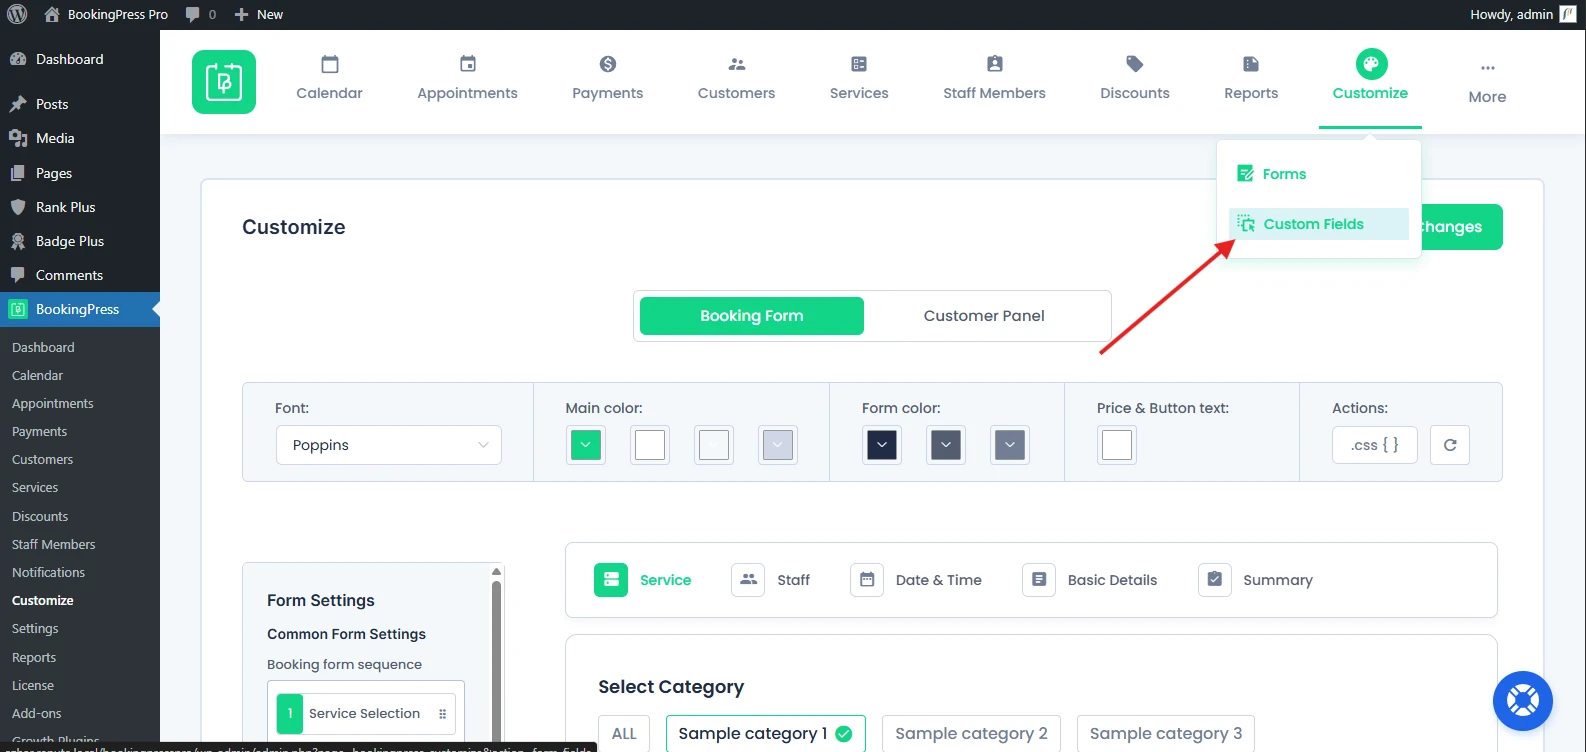Select Sample category 2
This screenshot has height=752, width=1586.
point(971,734)
